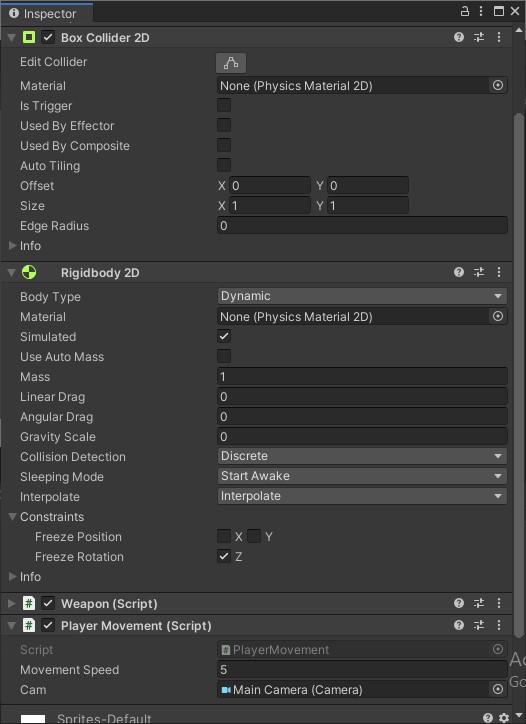
Task: Open Box Collider 2D help reference icon
Action: pos(459,37)
